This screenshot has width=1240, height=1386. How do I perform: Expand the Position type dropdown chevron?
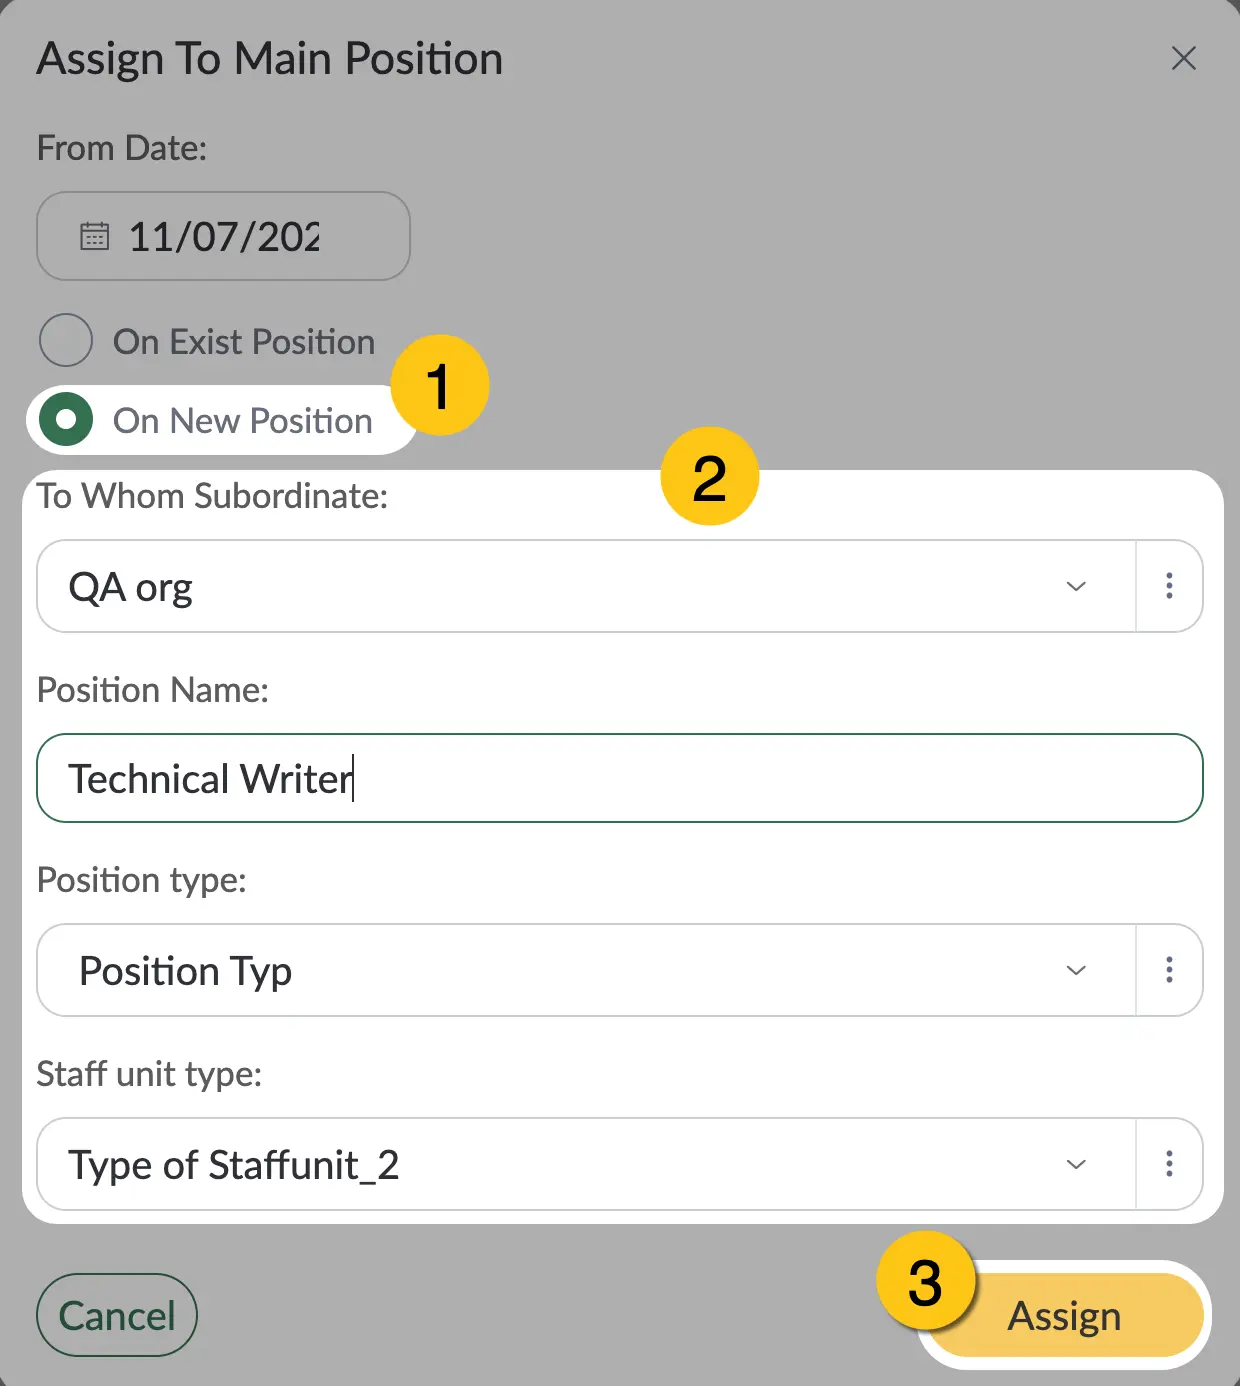tap(1076, 970)
